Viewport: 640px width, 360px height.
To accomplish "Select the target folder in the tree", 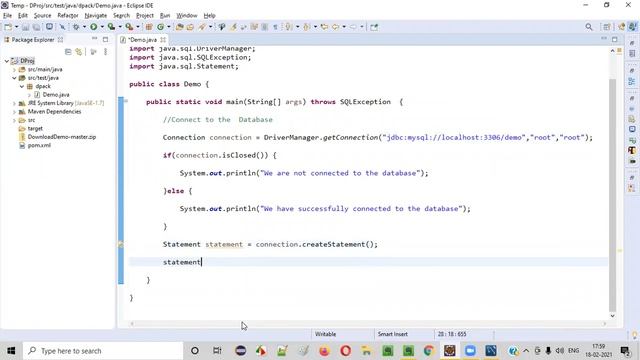I will pos(35,129).
